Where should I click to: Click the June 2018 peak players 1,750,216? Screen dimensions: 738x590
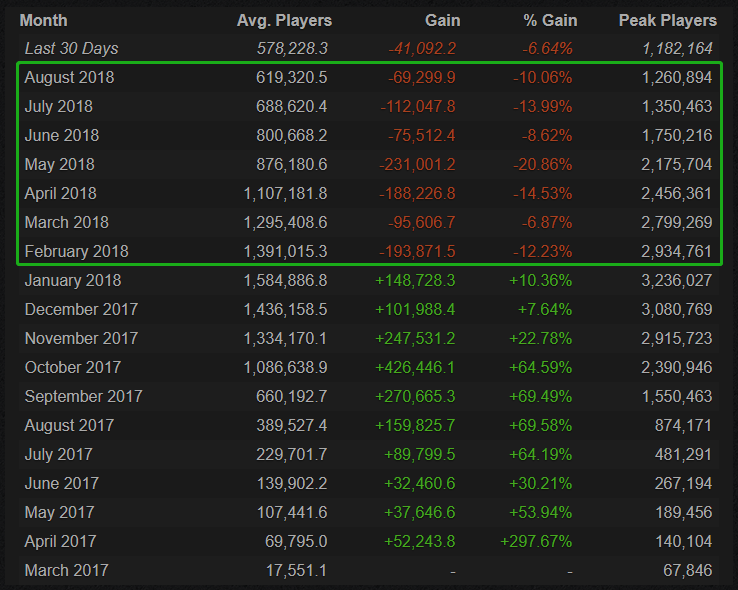677,136
